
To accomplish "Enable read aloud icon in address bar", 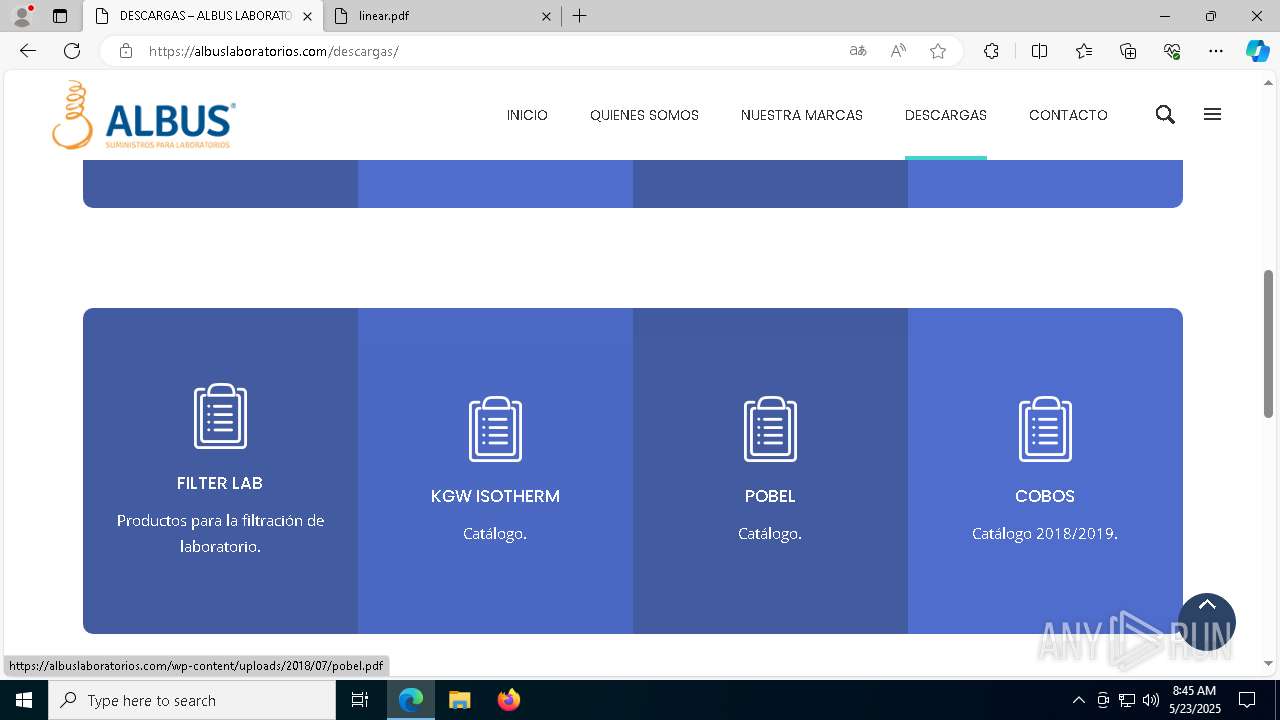I will 898,51.
